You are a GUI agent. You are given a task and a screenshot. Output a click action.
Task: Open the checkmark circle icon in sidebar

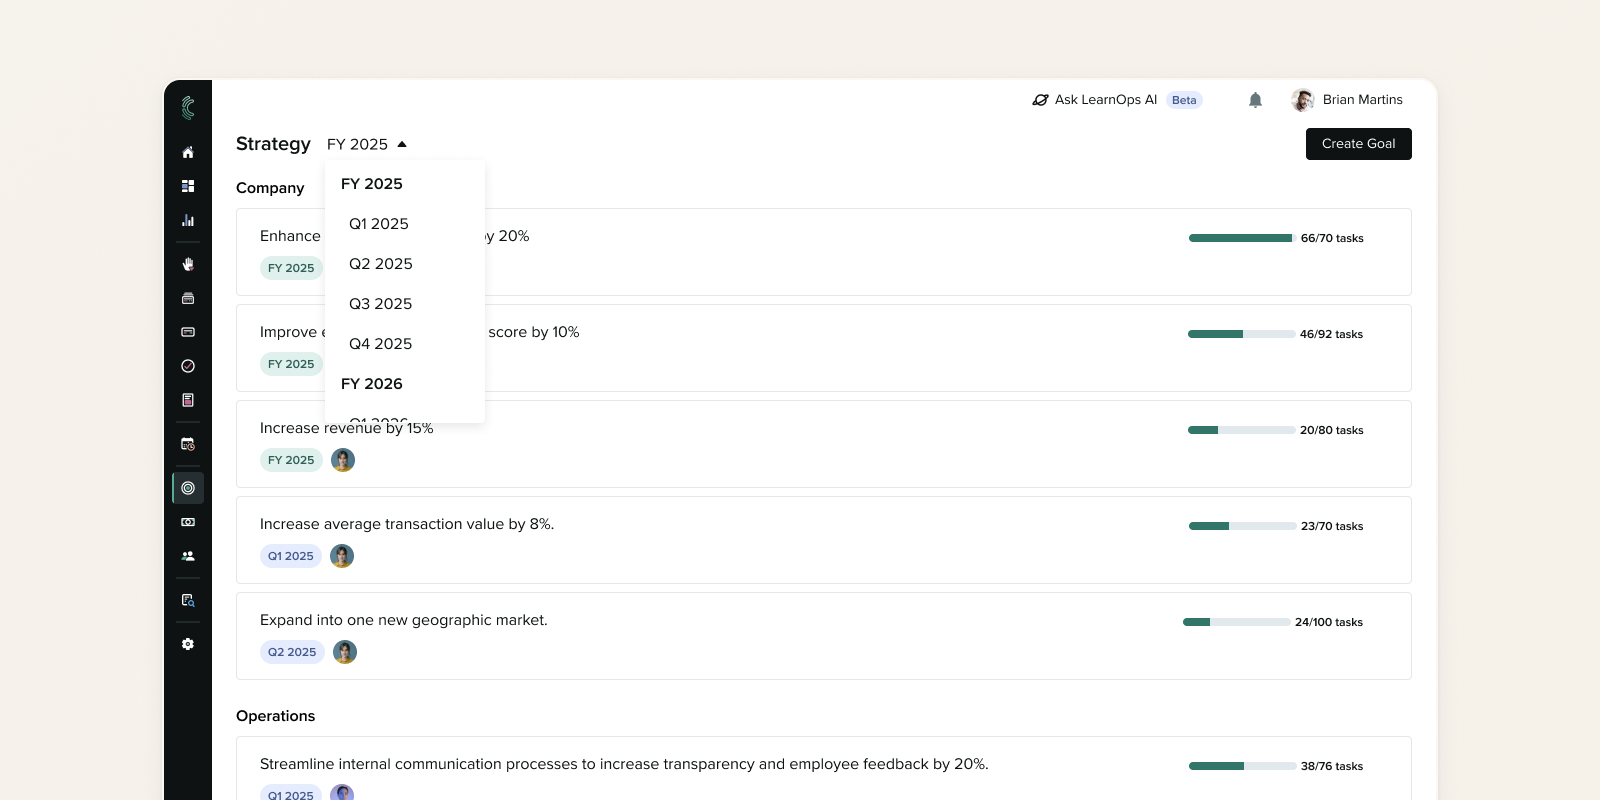(188, 366)
